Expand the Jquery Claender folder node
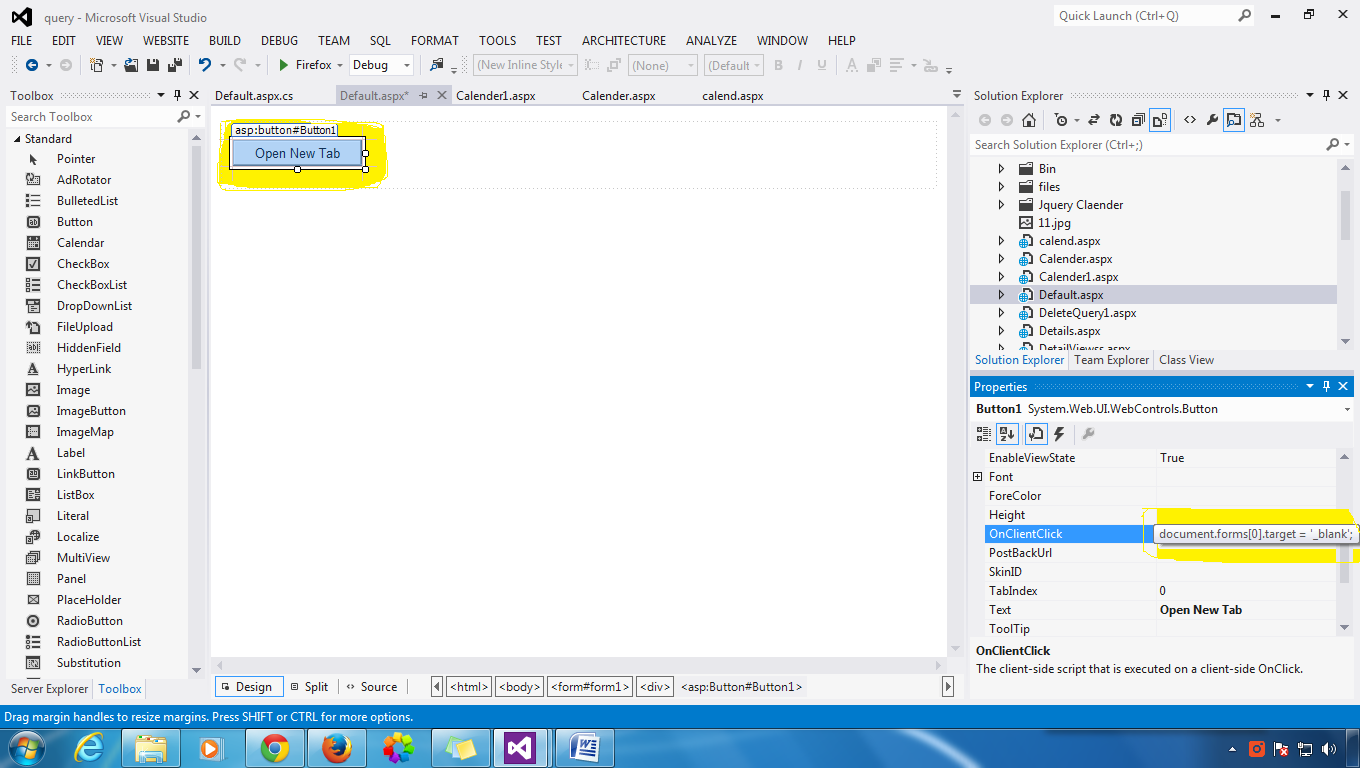 (x=1002, y=205)
